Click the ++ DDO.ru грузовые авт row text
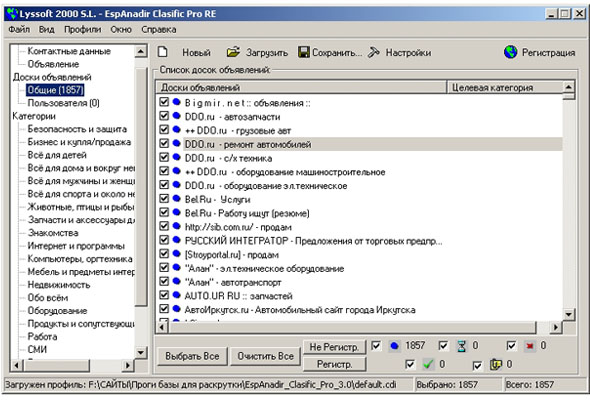This screenshot has width=590, height=400. 238,131
